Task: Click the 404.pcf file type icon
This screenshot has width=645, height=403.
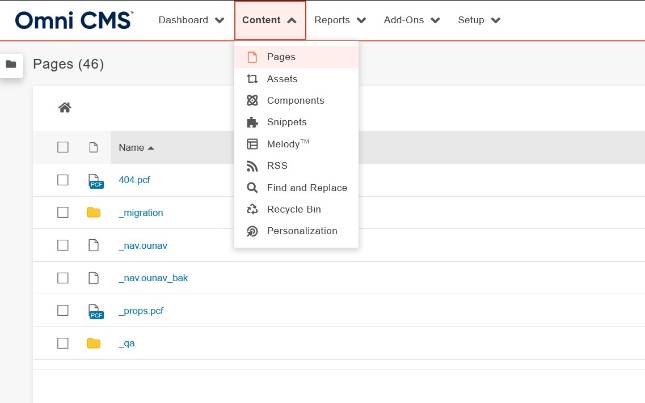Action: pyautogui.click(x=95, y=180)
